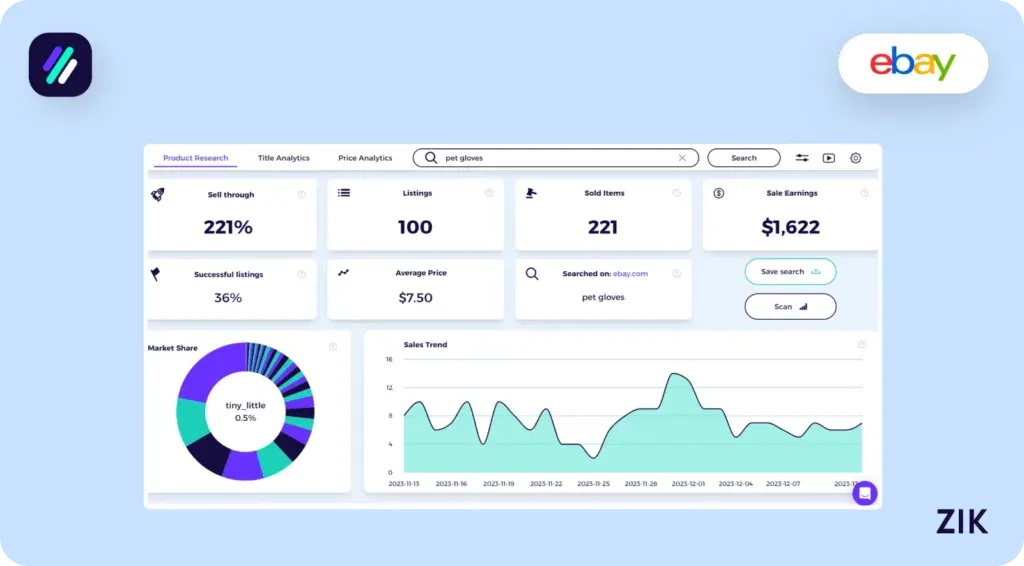This screenshot has height=566, width=1024.
Task: Click the info icon on Sales Trend chart
Action: [x=862, y=344]
